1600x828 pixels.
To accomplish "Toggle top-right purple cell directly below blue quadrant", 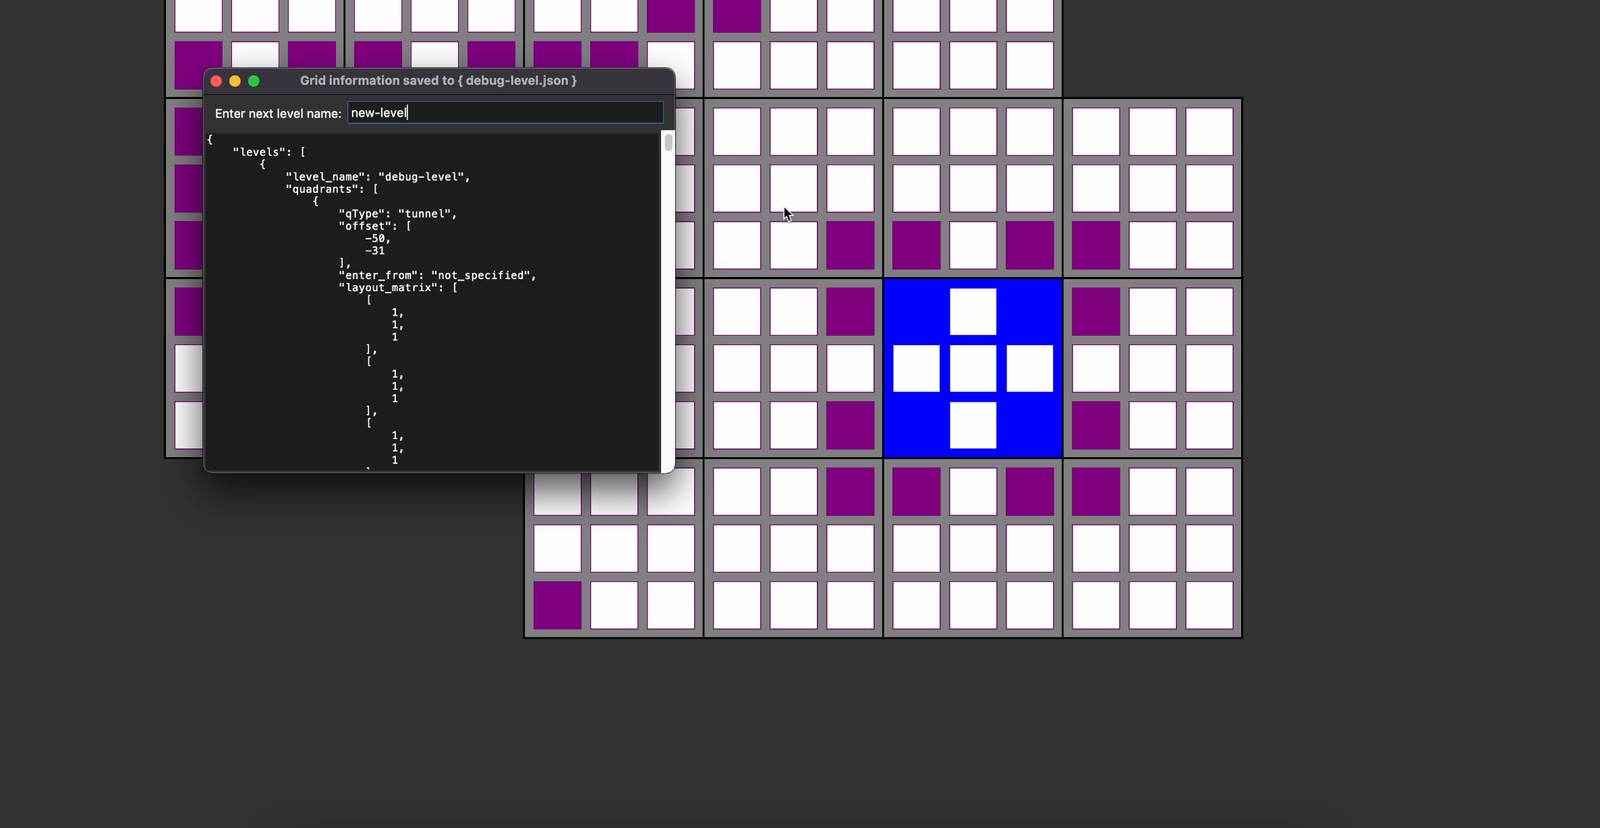I will tap(1029, 493).
